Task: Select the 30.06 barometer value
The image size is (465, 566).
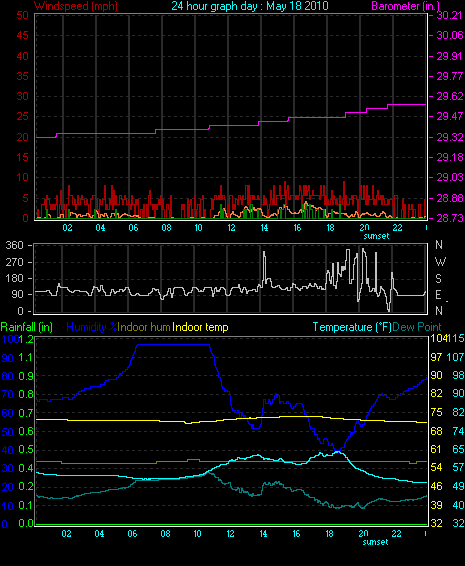Action: click(x=449, y=35)
